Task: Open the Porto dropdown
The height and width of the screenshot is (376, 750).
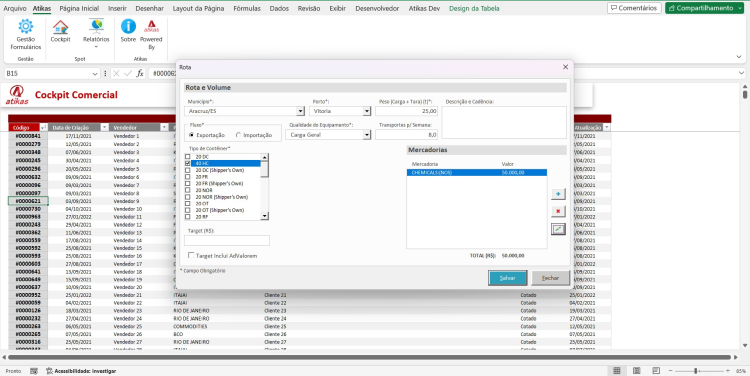Action: [366, 111]
